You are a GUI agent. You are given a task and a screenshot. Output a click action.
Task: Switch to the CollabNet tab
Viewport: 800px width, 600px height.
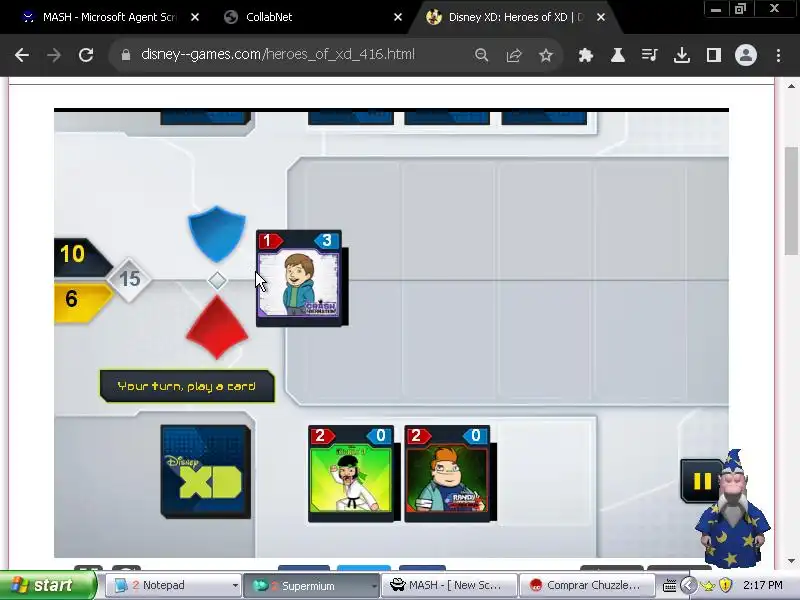(x=269, y=17)
